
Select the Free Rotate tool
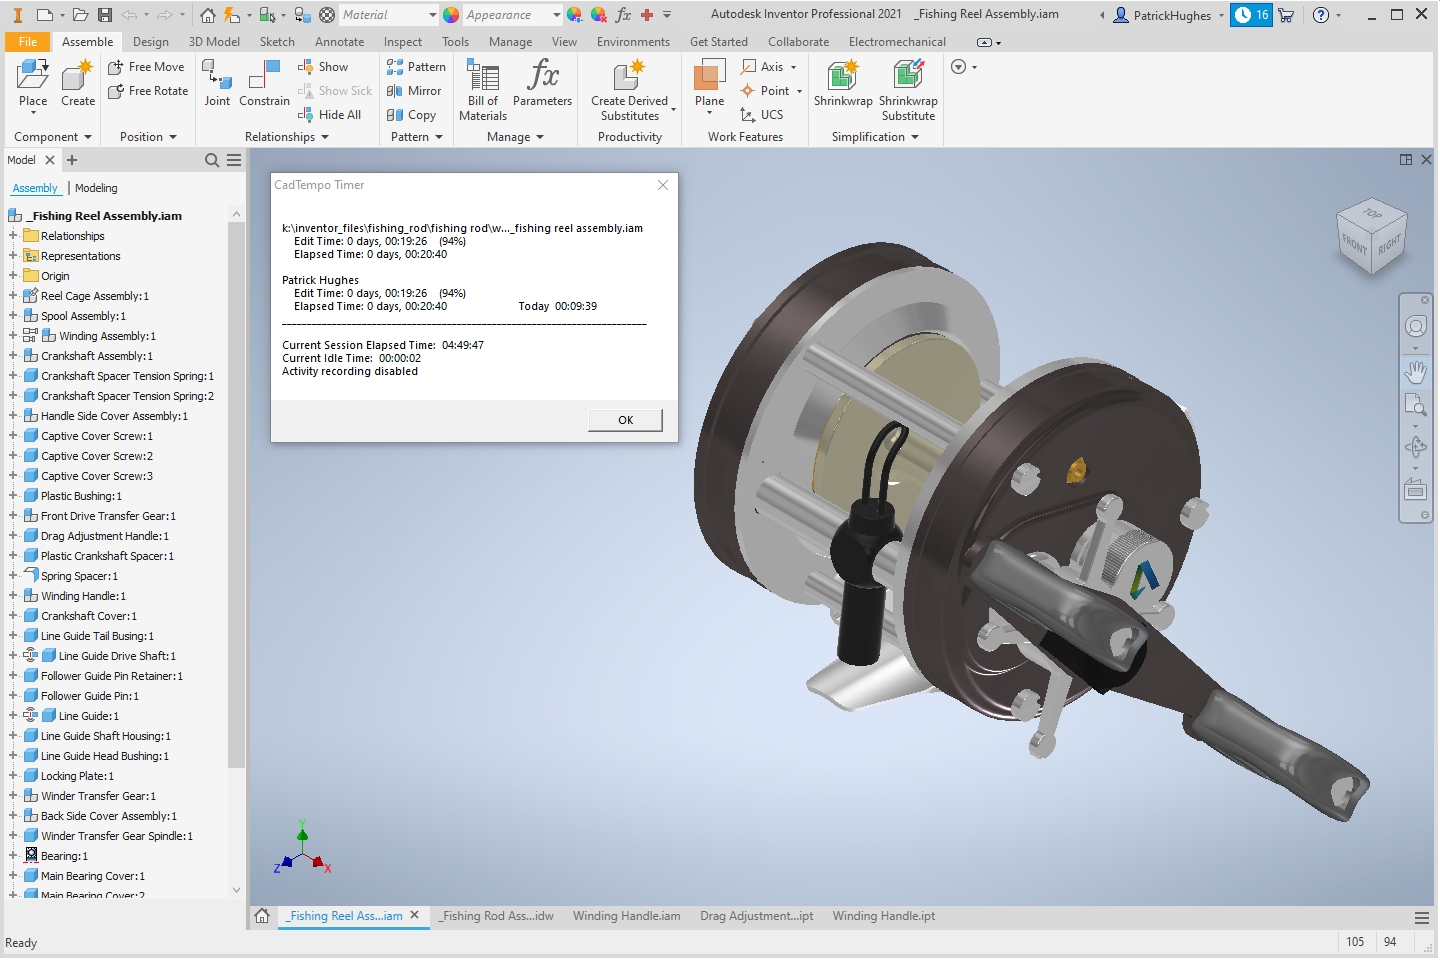click(x=148, y=91)
